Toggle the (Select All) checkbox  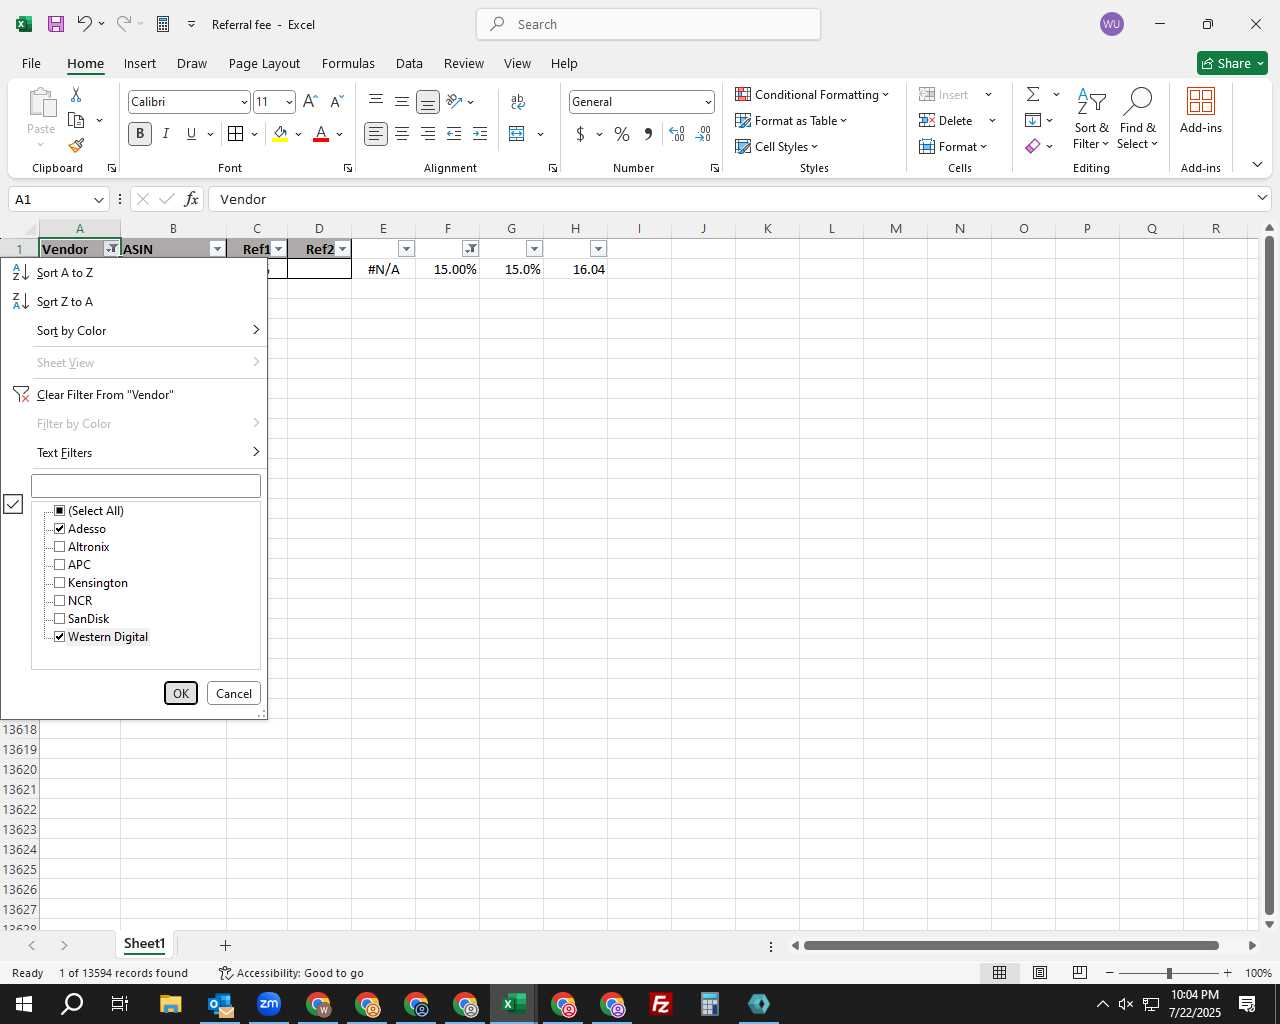(59, 510)
